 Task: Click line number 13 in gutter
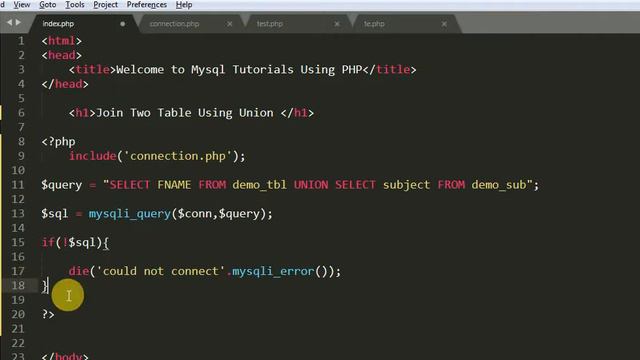tap(18, 213)
